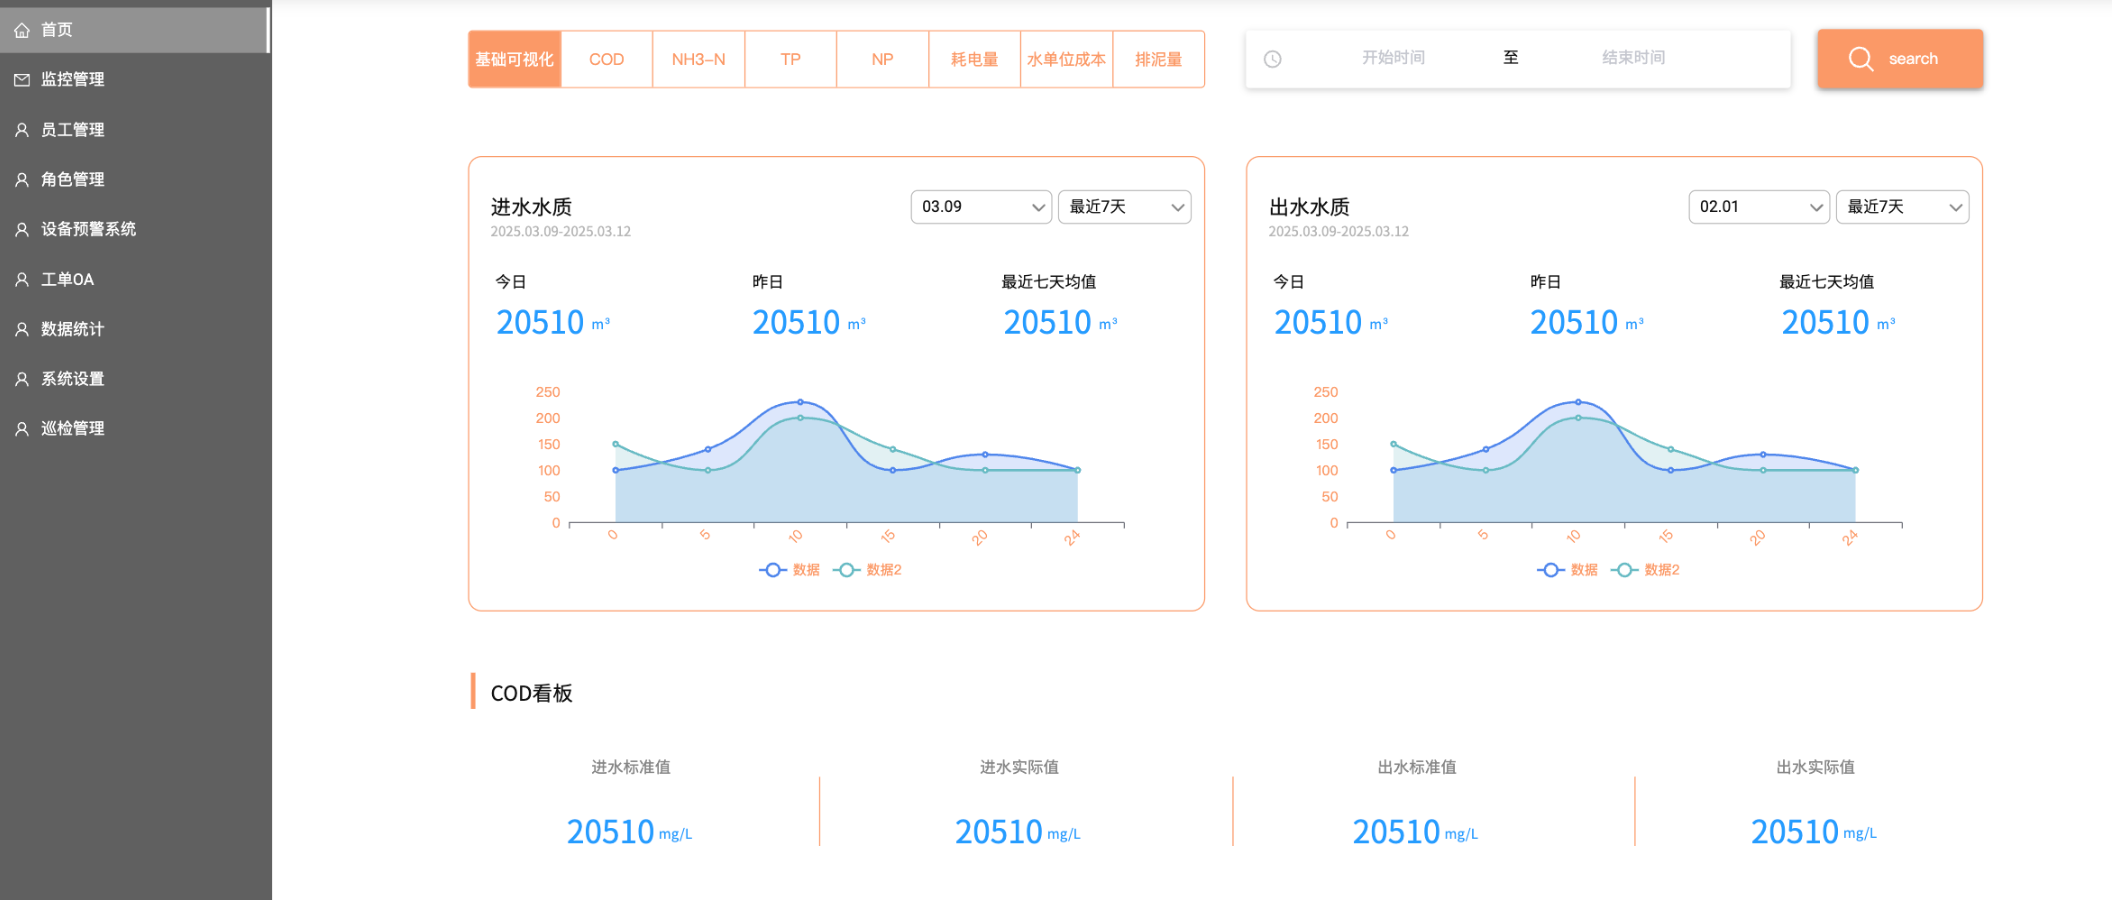Viewport: 2112px width, 900px height.
Task: Click the person icon beside 巡检管理
Action: (22, 429)
